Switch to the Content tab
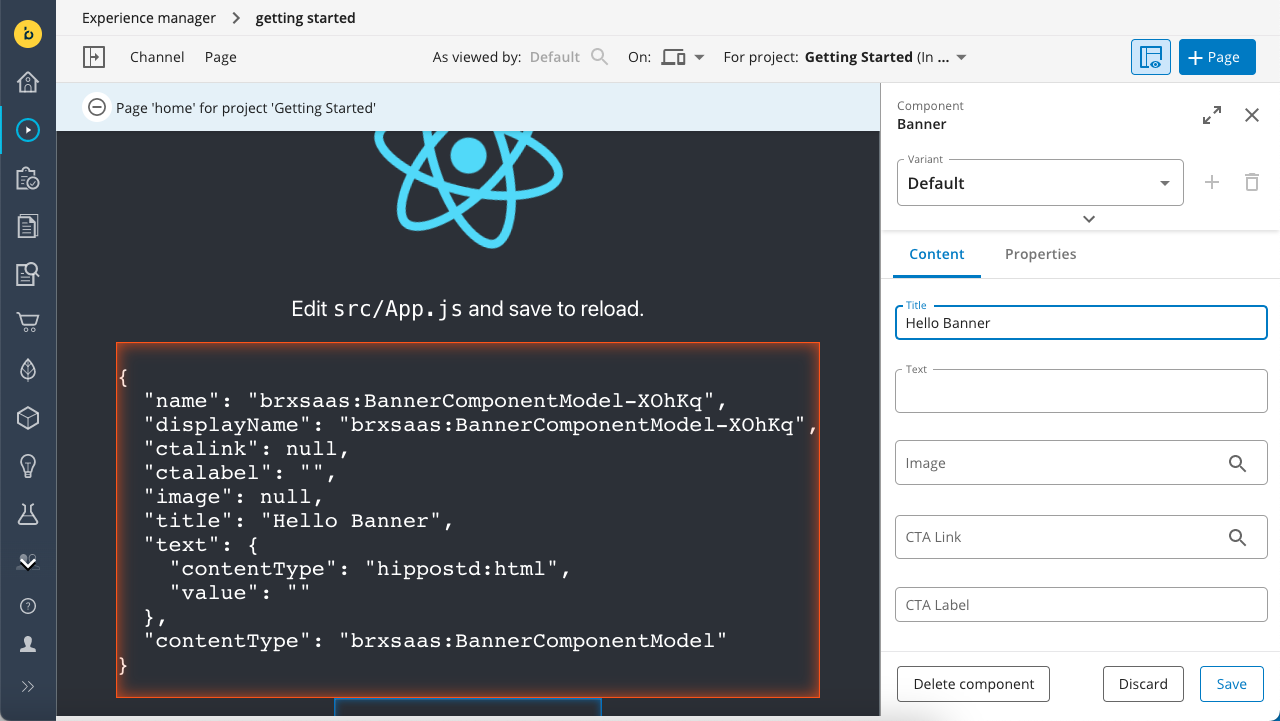Viewport: 1280px width, 721px height. [x=937, y=254]
